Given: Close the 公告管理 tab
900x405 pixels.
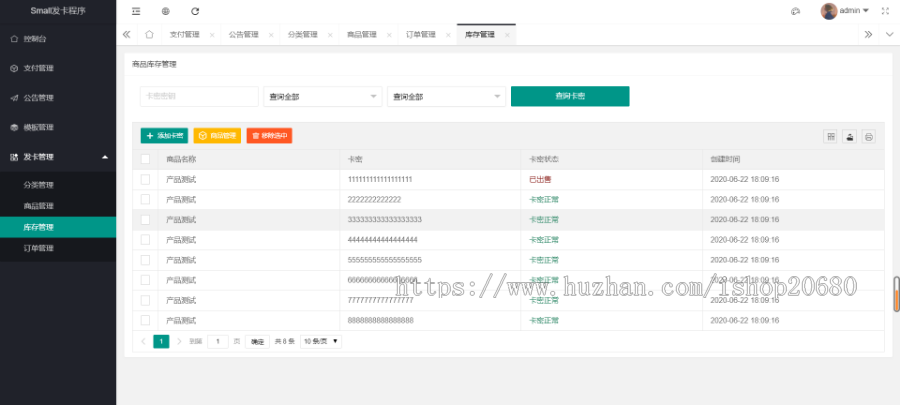Looking at the screenshot, I should tap(271, 35).
